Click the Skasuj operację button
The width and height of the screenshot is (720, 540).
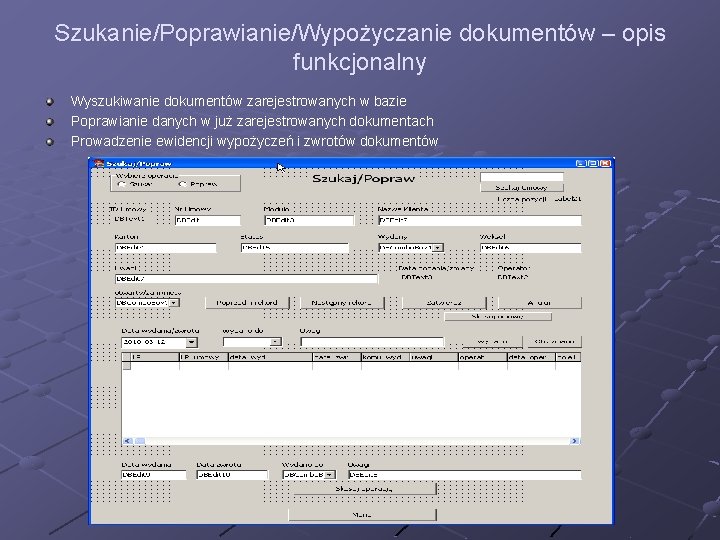(364, 489)
